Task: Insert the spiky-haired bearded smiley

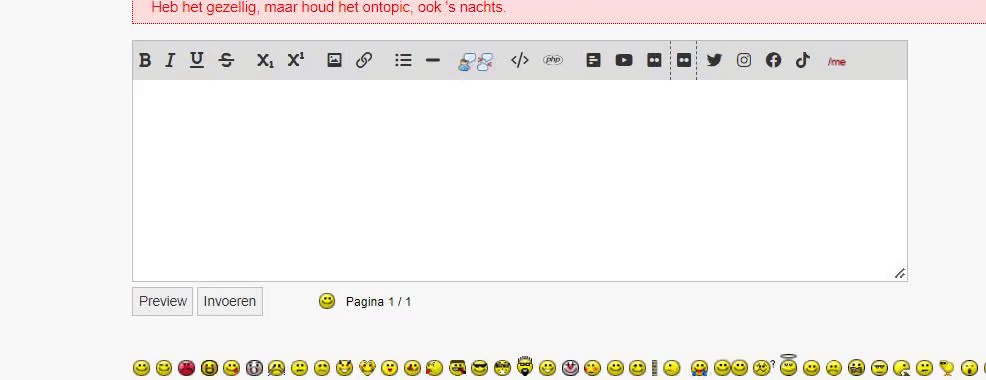Action: [x=524, y=367]
